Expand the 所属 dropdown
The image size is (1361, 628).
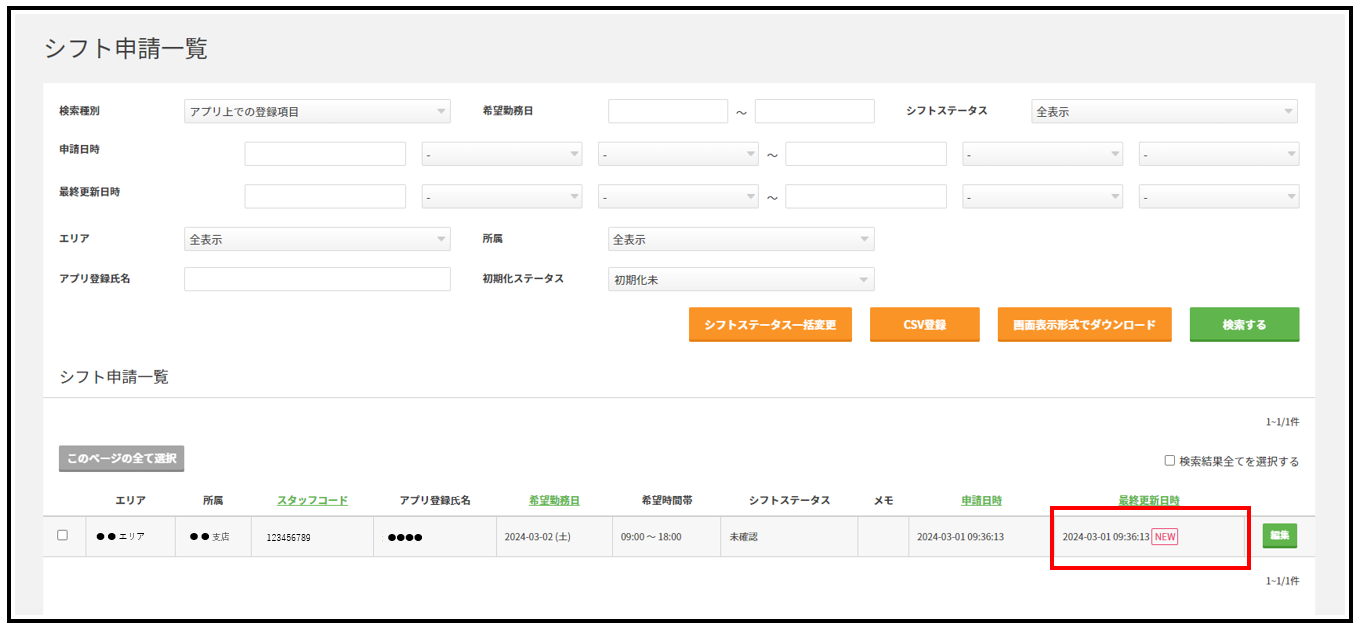[740, 238]
